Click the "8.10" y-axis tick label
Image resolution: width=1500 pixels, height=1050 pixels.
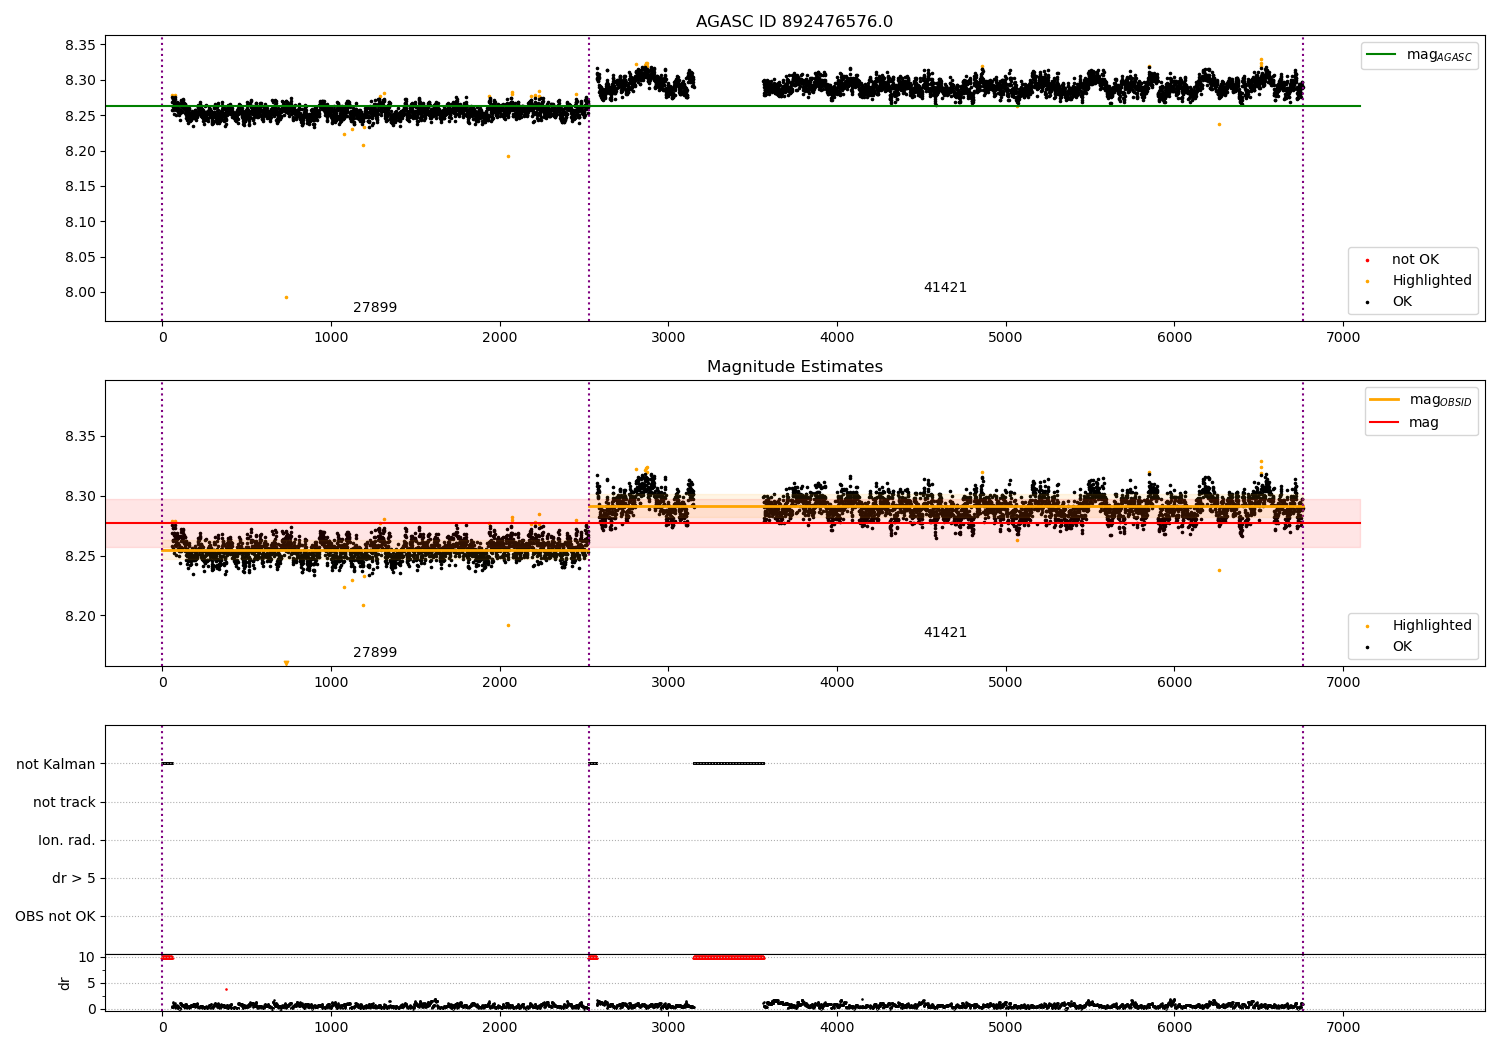[x=80, y=222]
